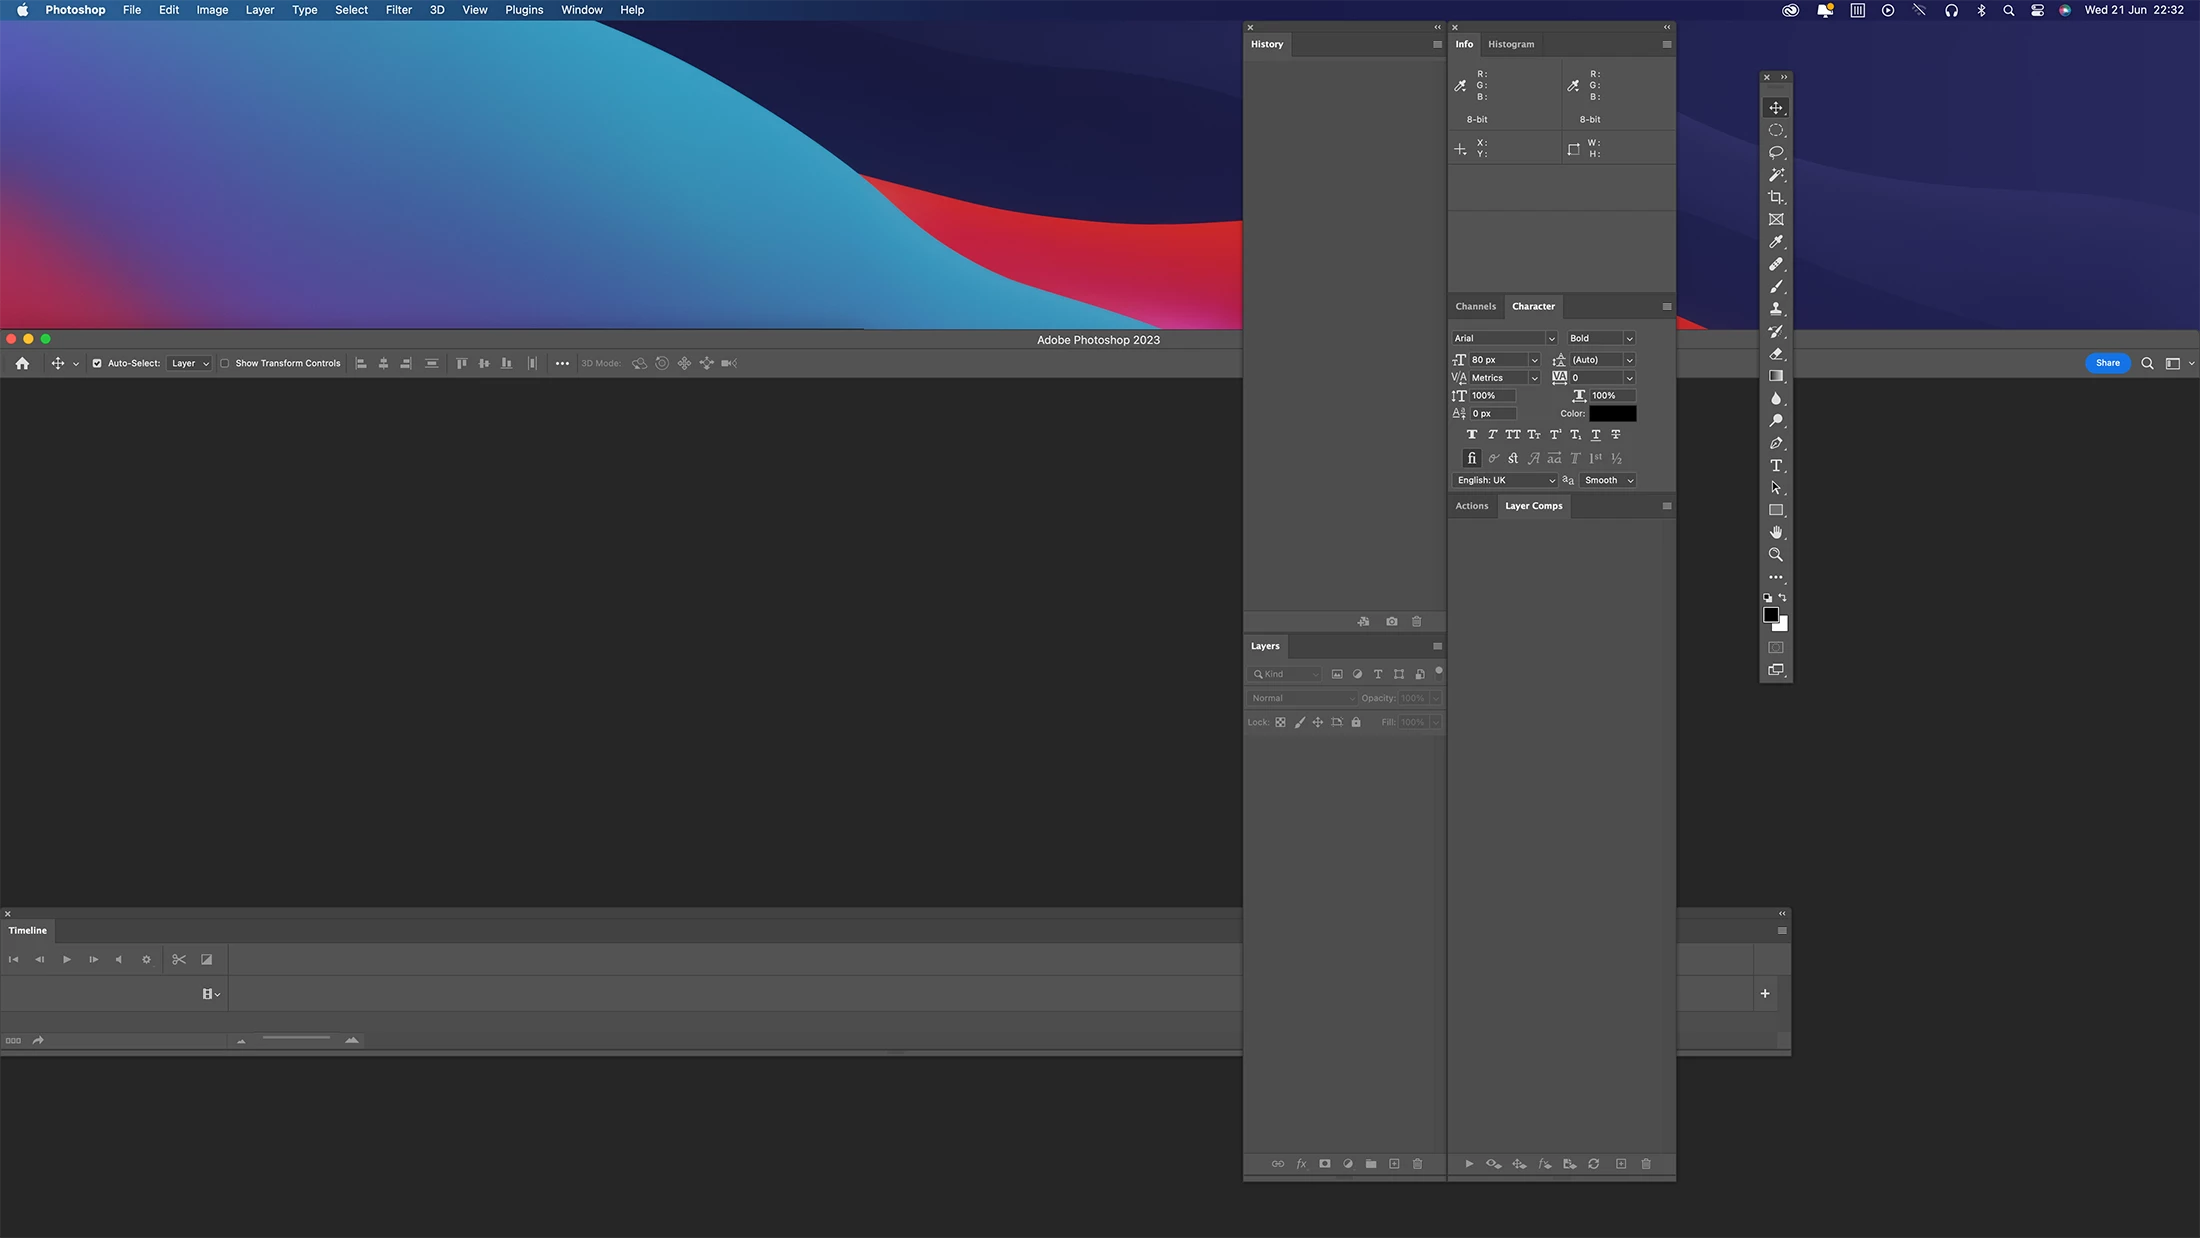Select the Horizontal Type tool
The height and width of the screenshot is (1238, 2200).
click(x=1775, y=465)
